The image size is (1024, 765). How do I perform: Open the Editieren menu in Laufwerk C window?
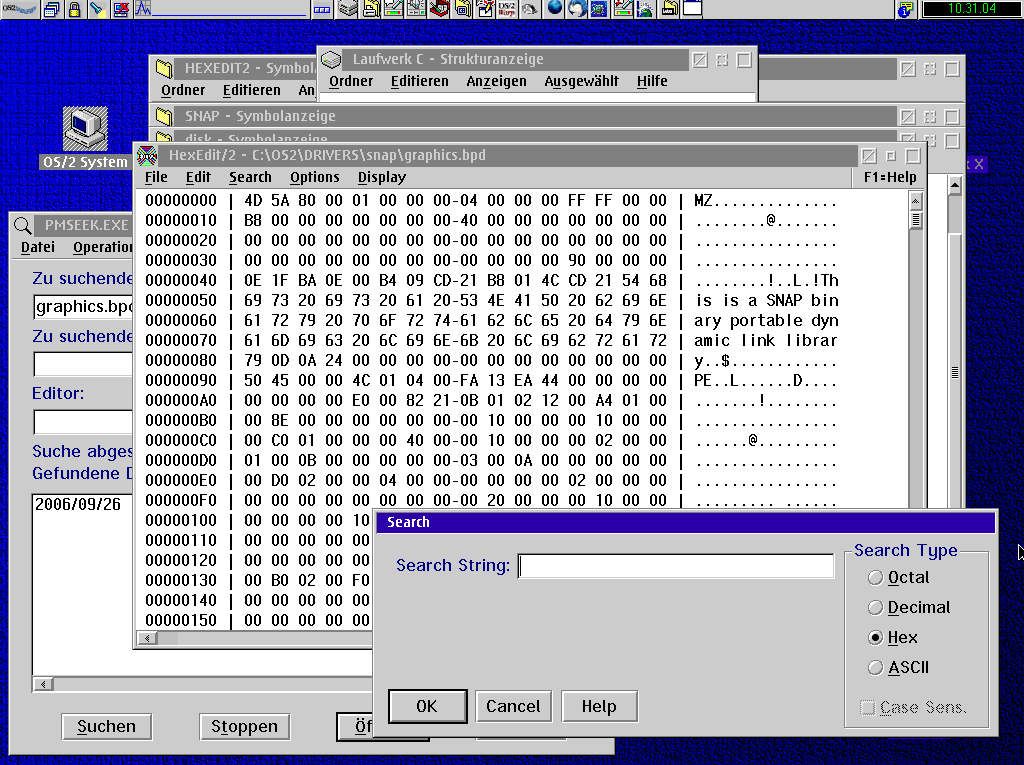pos(419,82)
